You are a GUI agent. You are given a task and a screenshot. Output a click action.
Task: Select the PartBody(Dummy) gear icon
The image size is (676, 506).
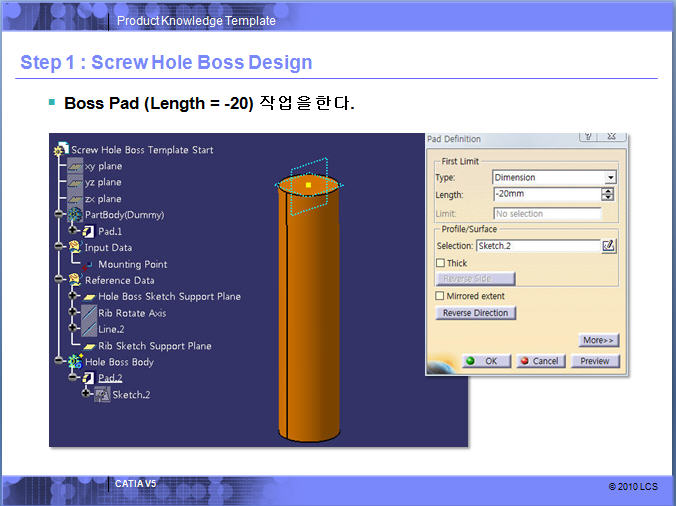pyautogui.click(x=74, y=215)
